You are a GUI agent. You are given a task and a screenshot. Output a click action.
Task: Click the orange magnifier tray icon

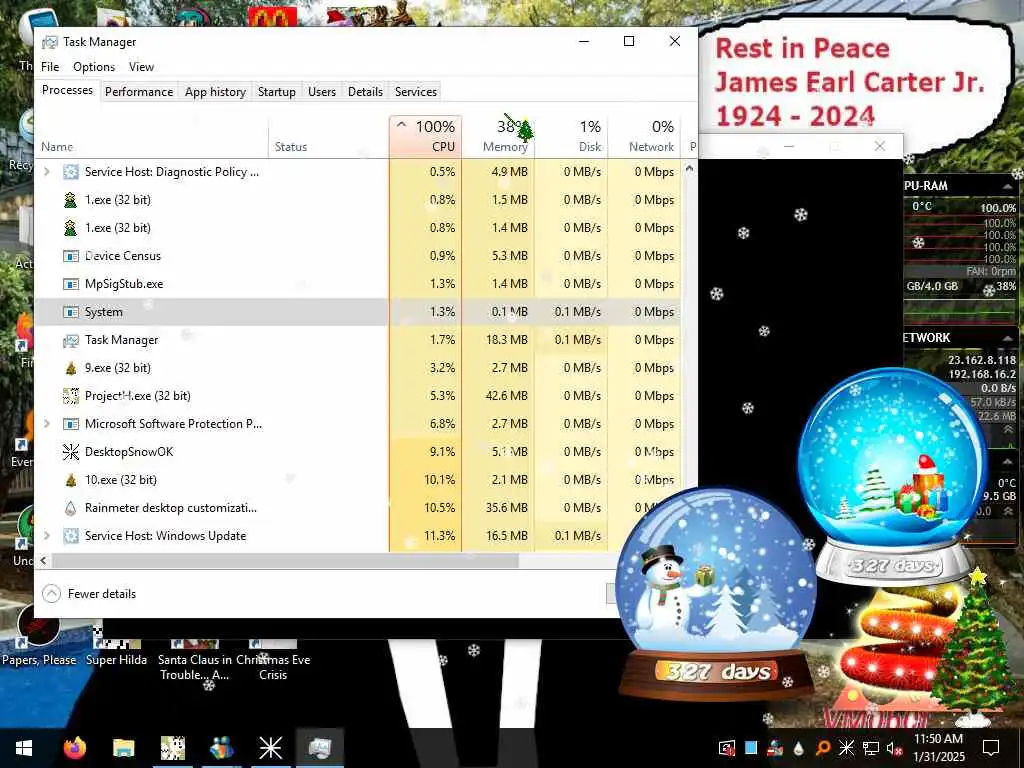pos(823,748)
